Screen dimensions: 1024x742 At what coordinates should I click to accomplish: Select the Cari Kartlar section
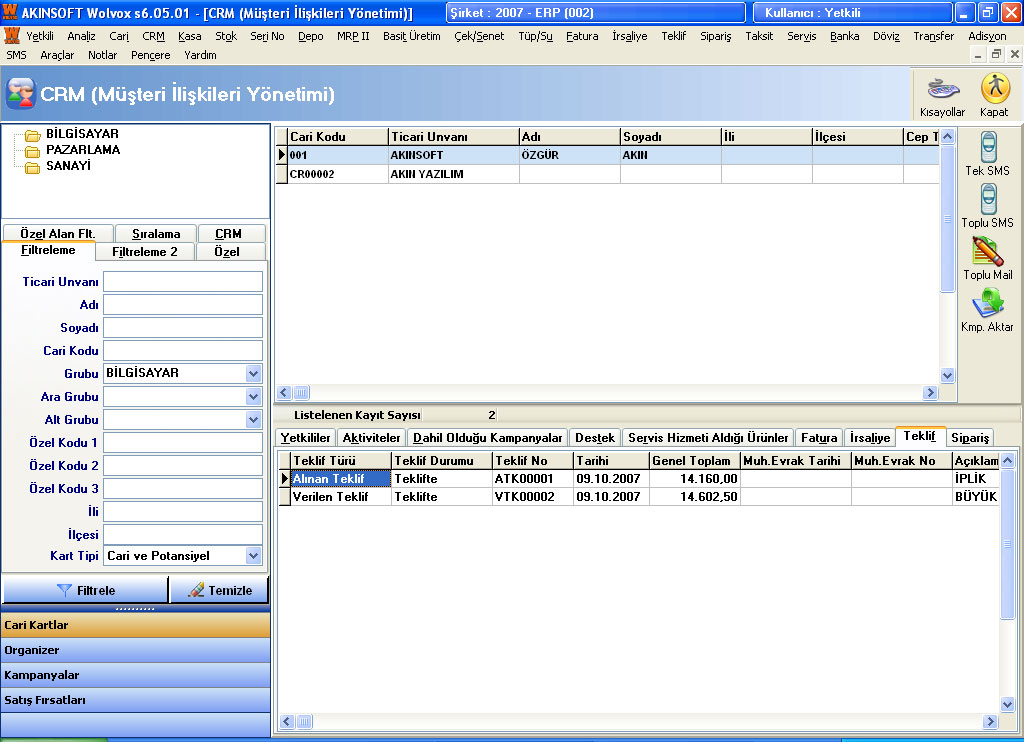pyautogui.click(x=136, y=625)
